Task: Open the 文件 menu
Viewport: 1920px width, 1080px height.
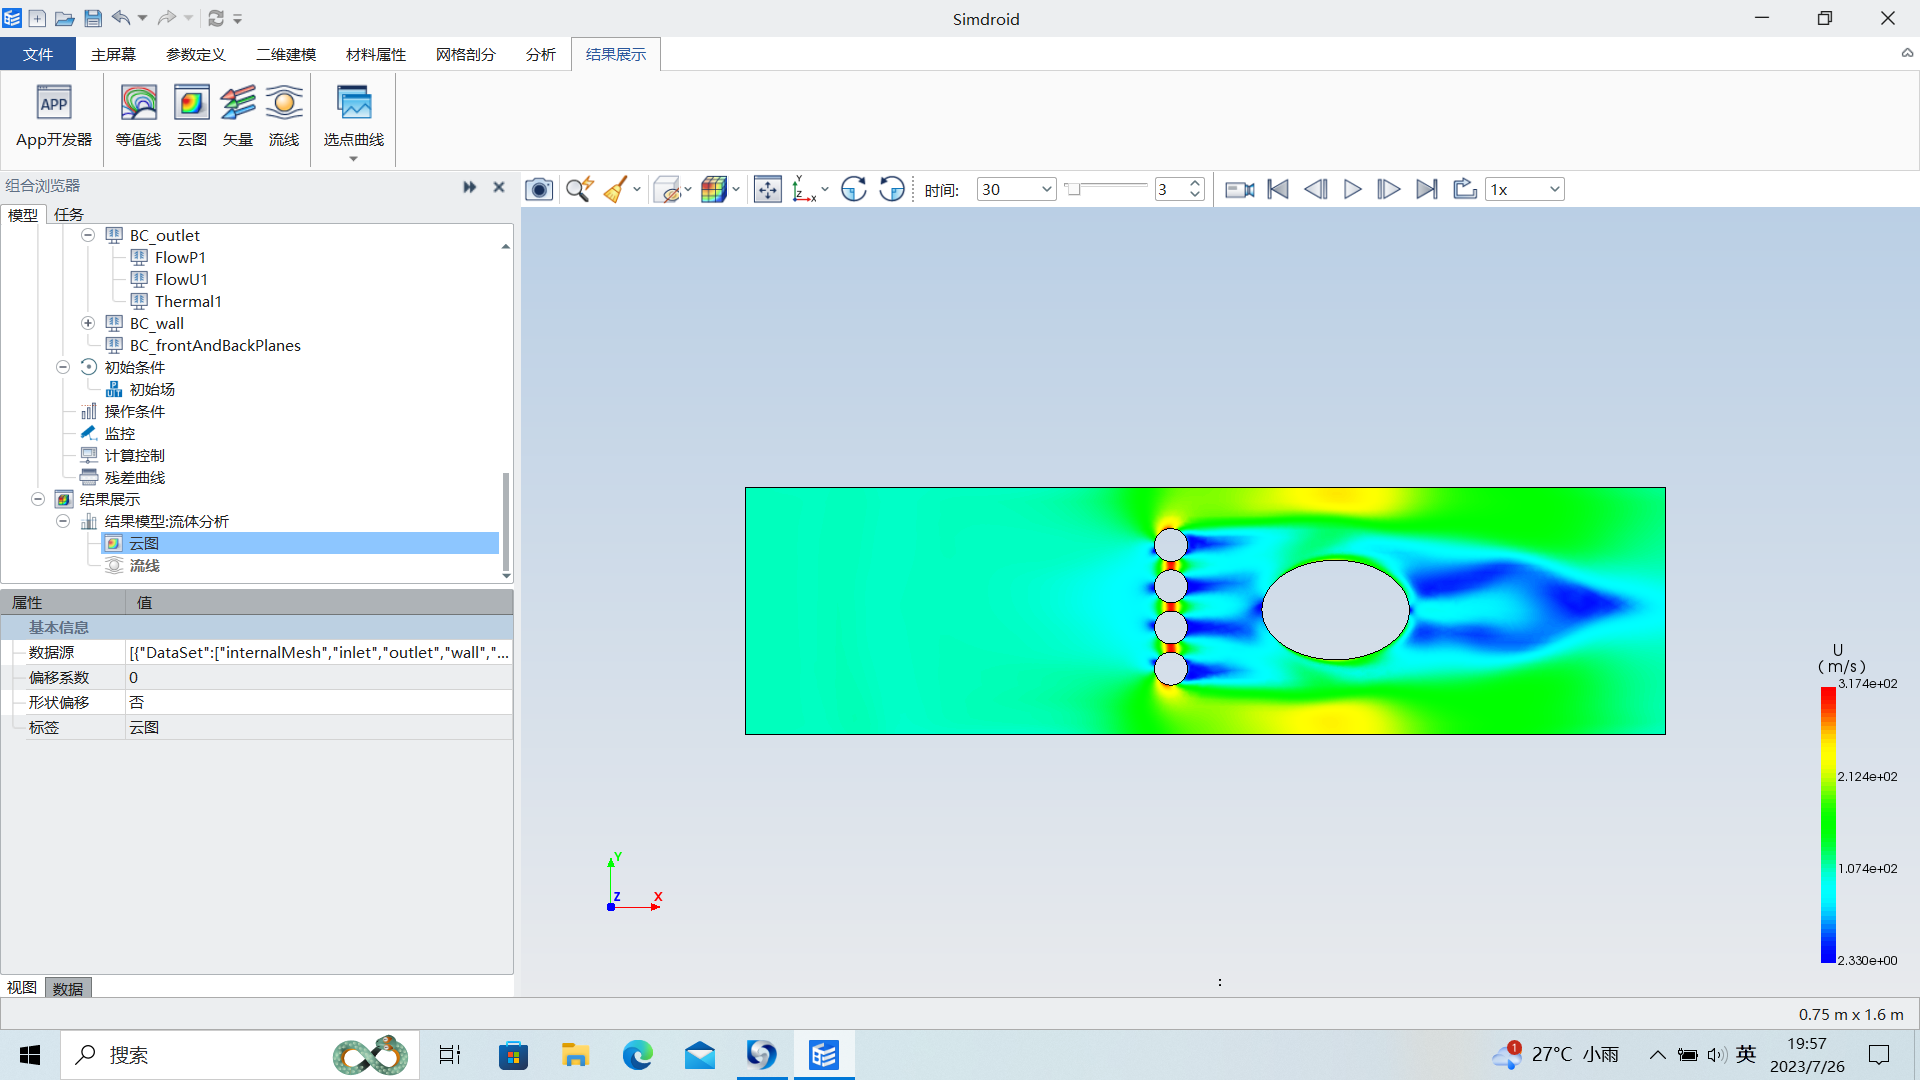Action: pos(38,54)
